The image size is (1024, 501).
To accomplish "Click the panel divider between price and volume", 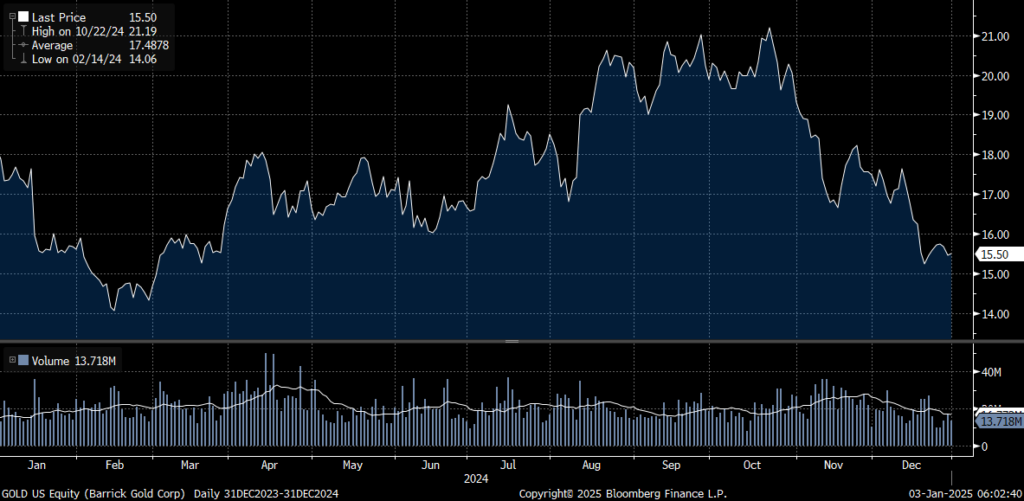I will [512, 342].
